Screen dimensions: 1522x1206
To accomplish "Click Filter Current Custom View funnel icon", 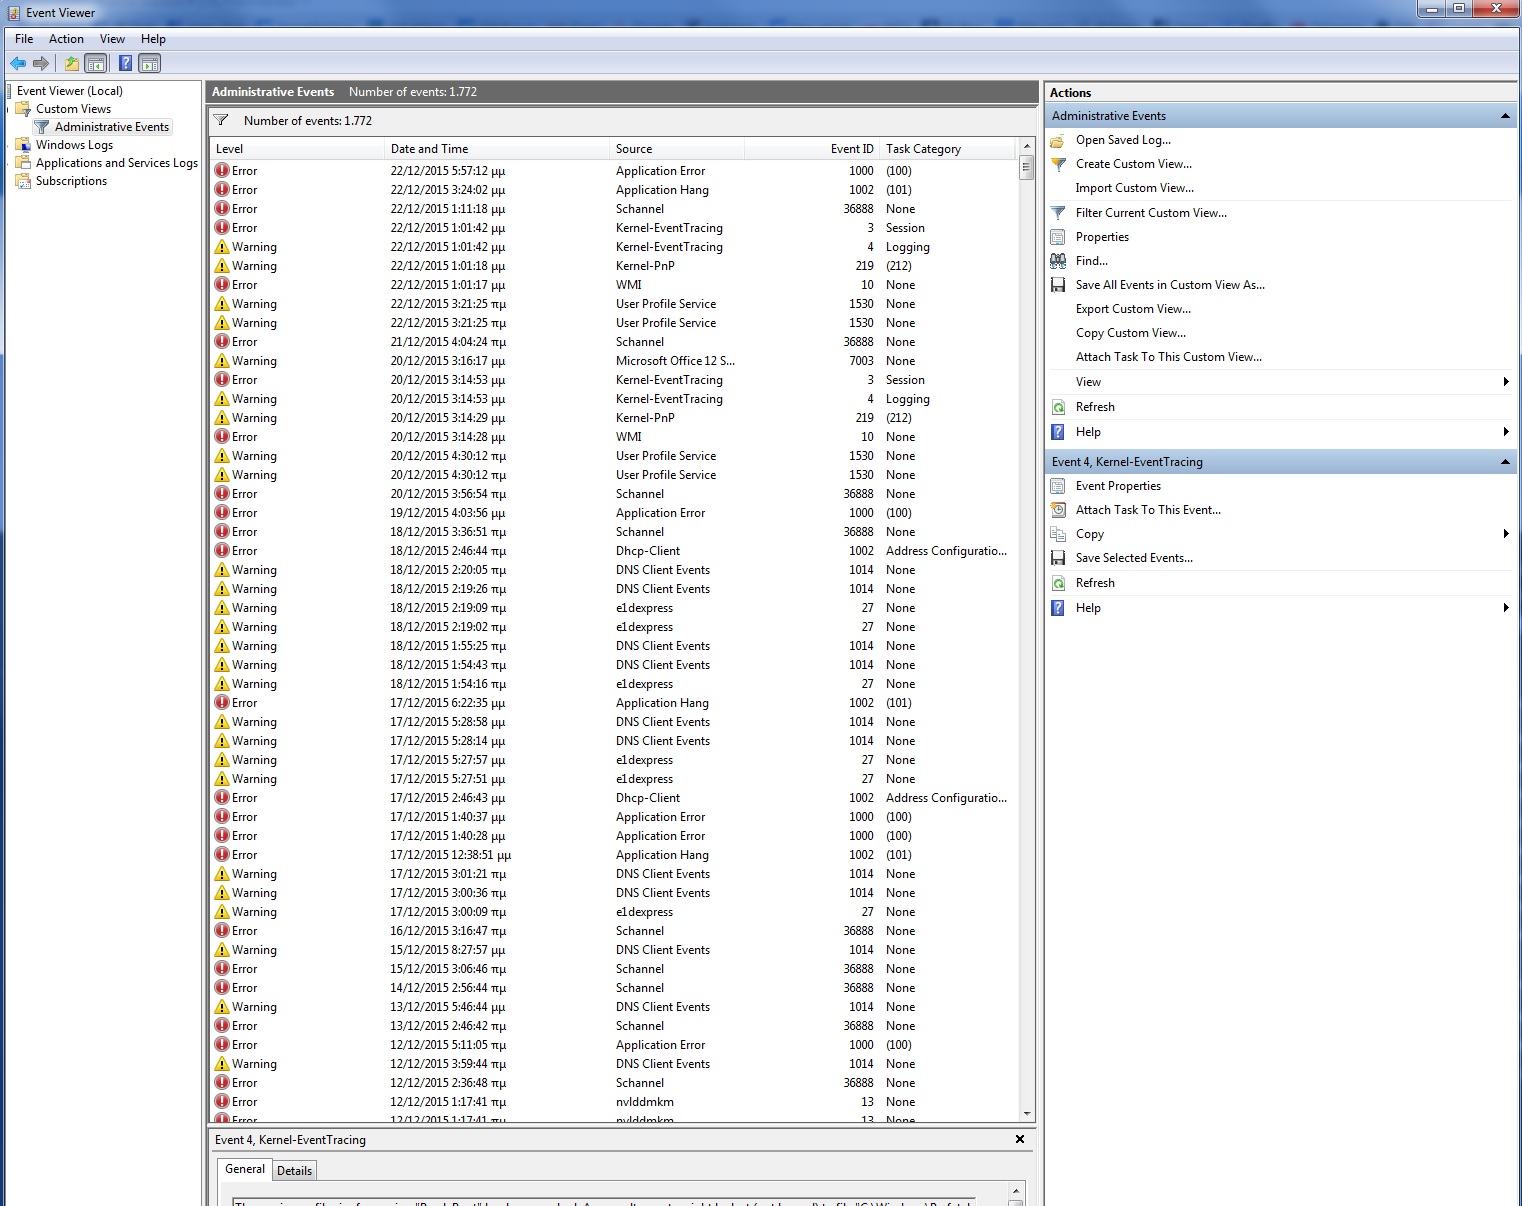I will (x=1058, y=213).
